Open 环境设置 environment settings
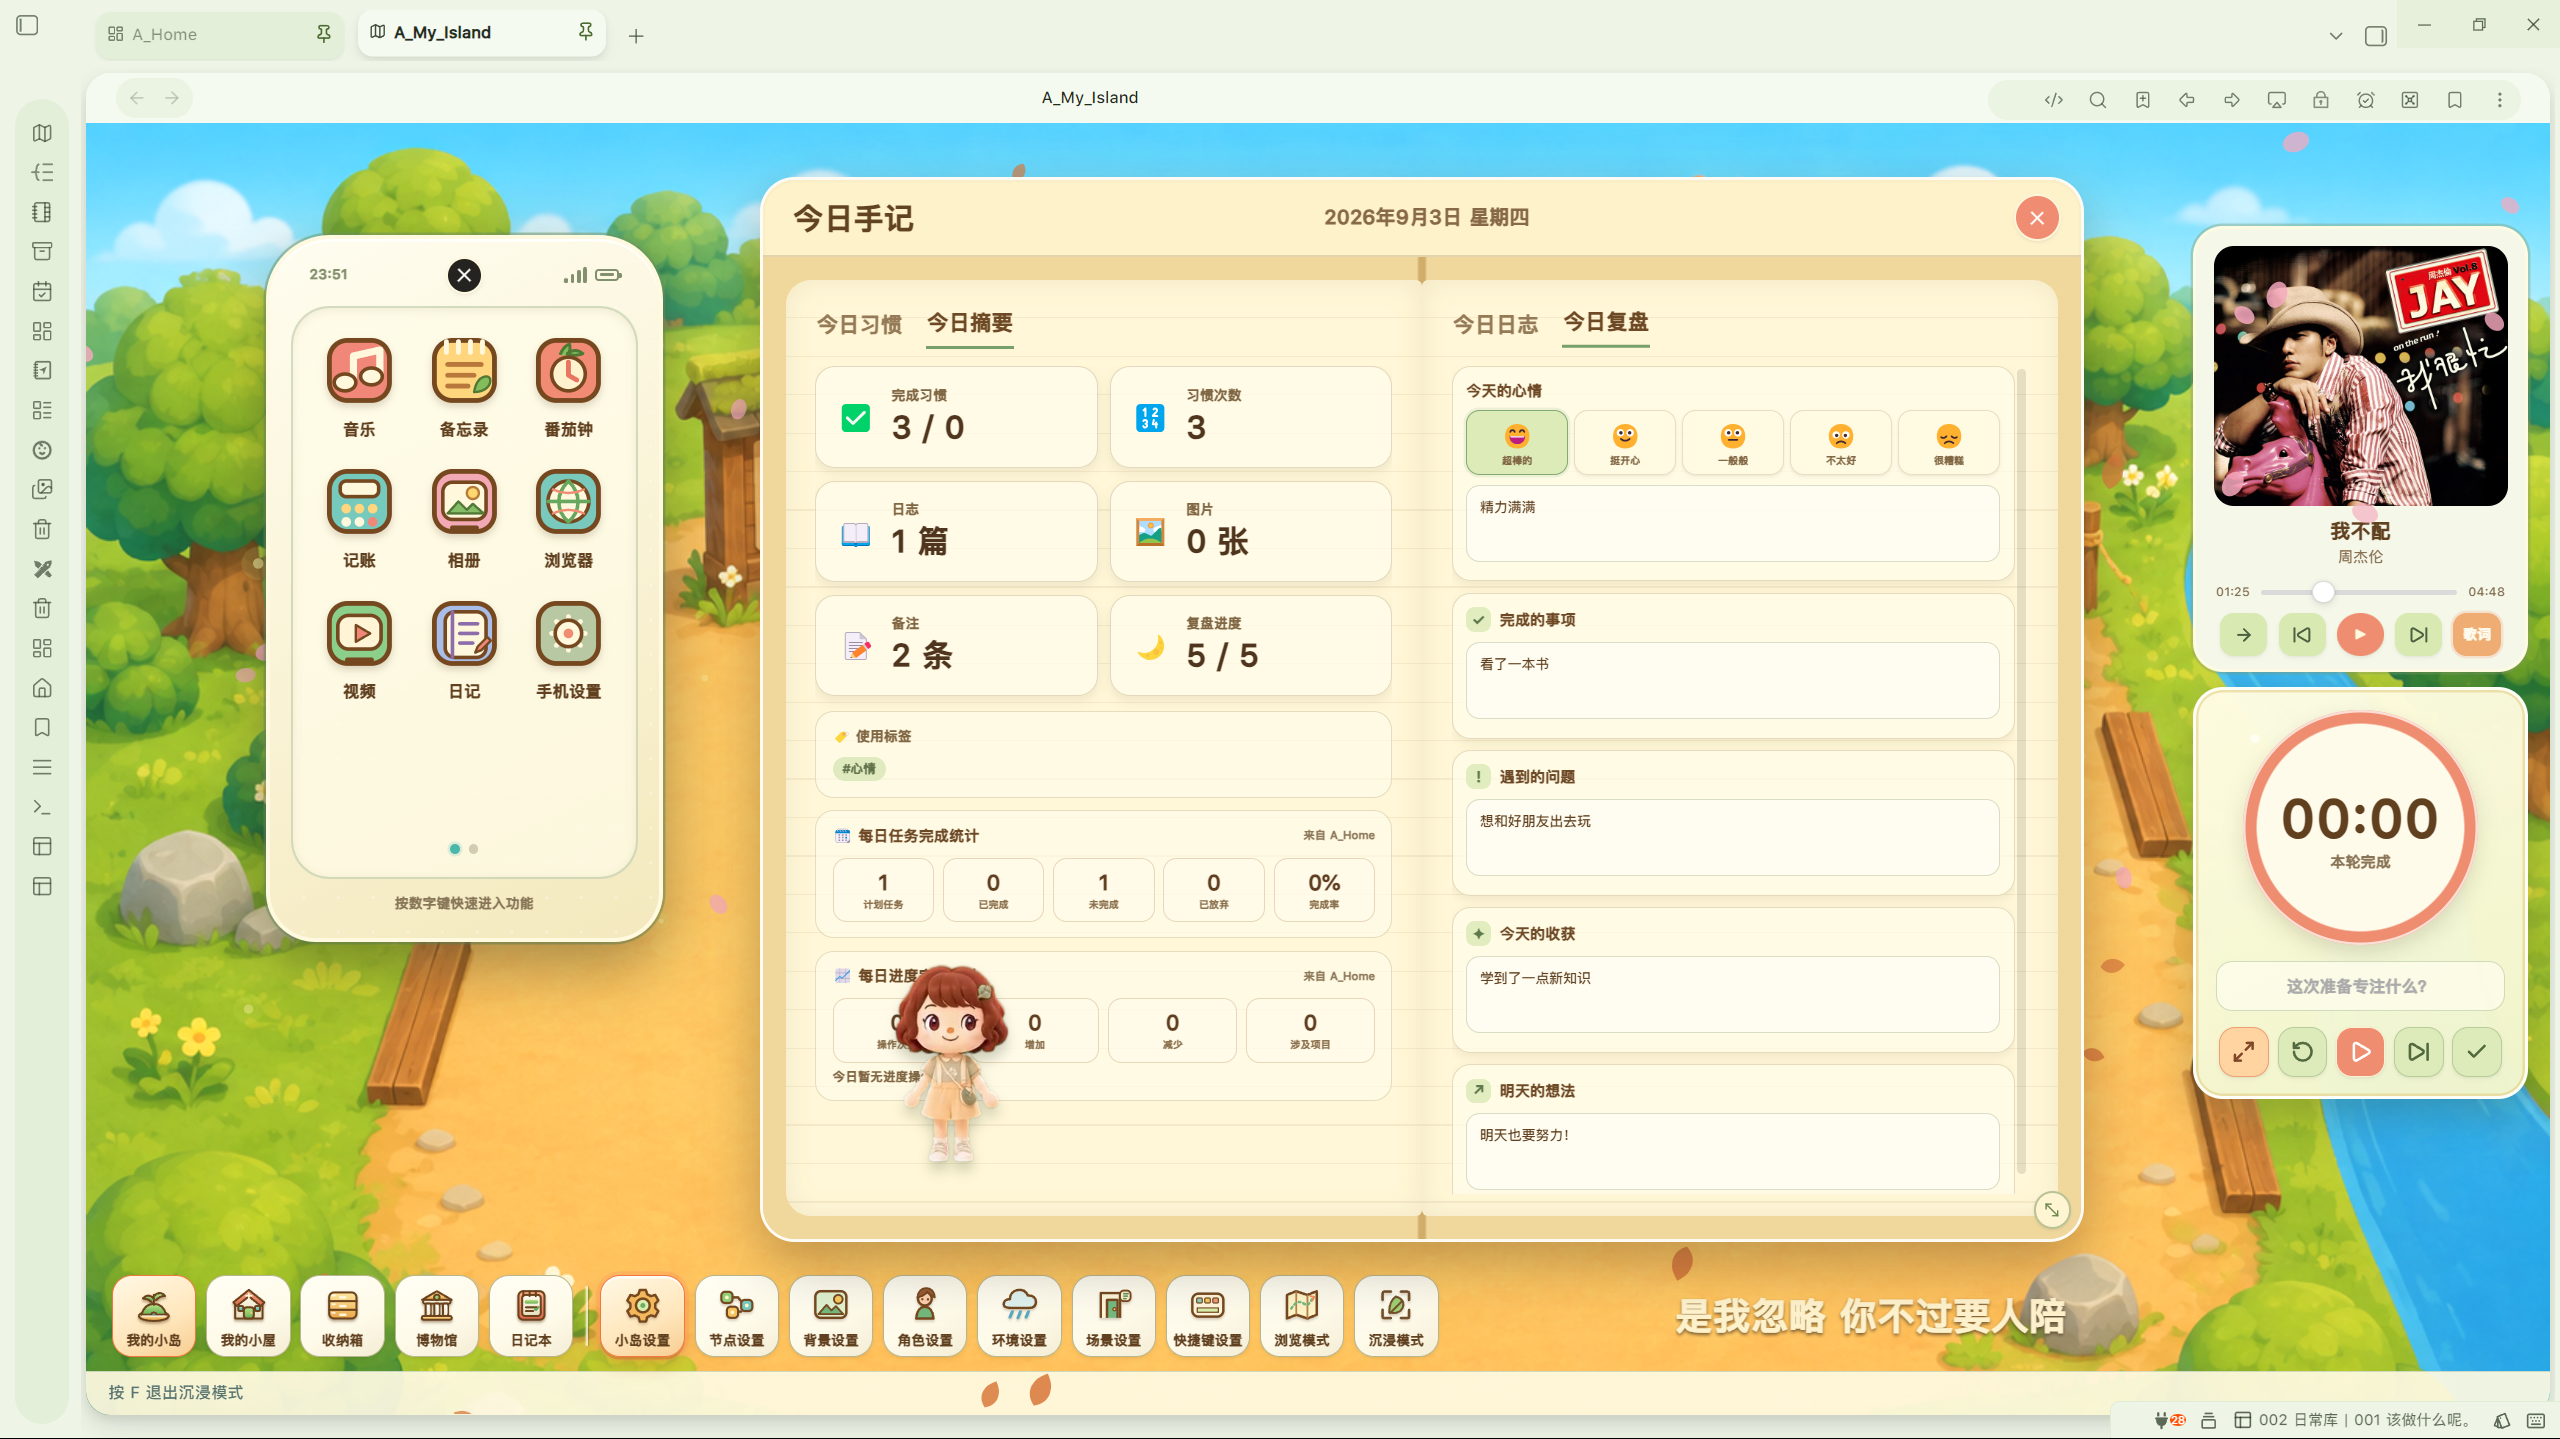Image resolution: width=2560 pixels, height=1439 pixels. pos(1019,1316)
